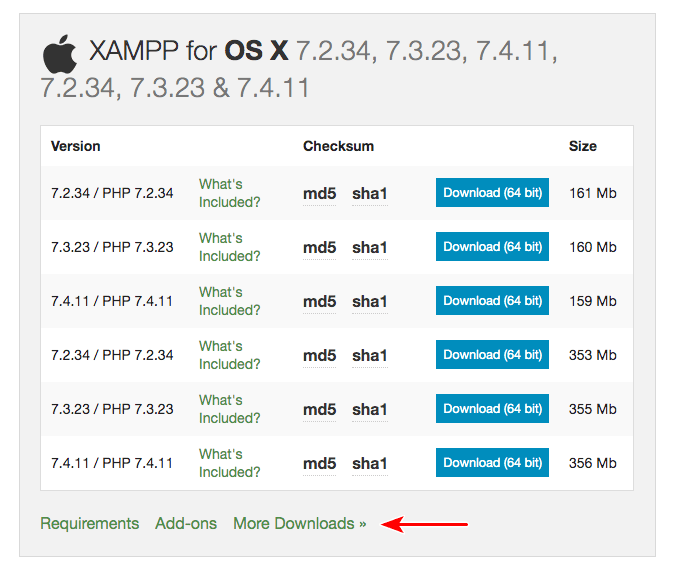Show sha1 checksum for the 353 Mb download
The height and width of the screenshot is (575, 673).
pos(370,356)
